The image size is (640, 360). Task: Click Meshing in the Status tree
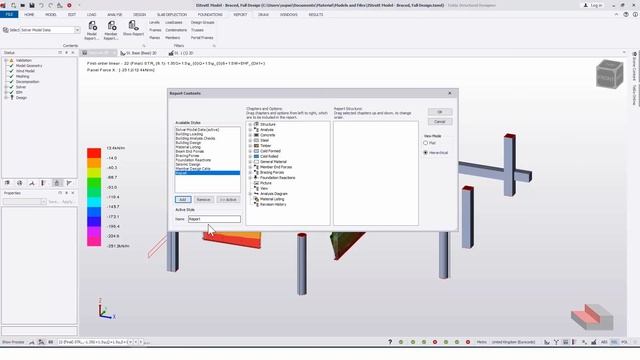(x=22, y=76)
